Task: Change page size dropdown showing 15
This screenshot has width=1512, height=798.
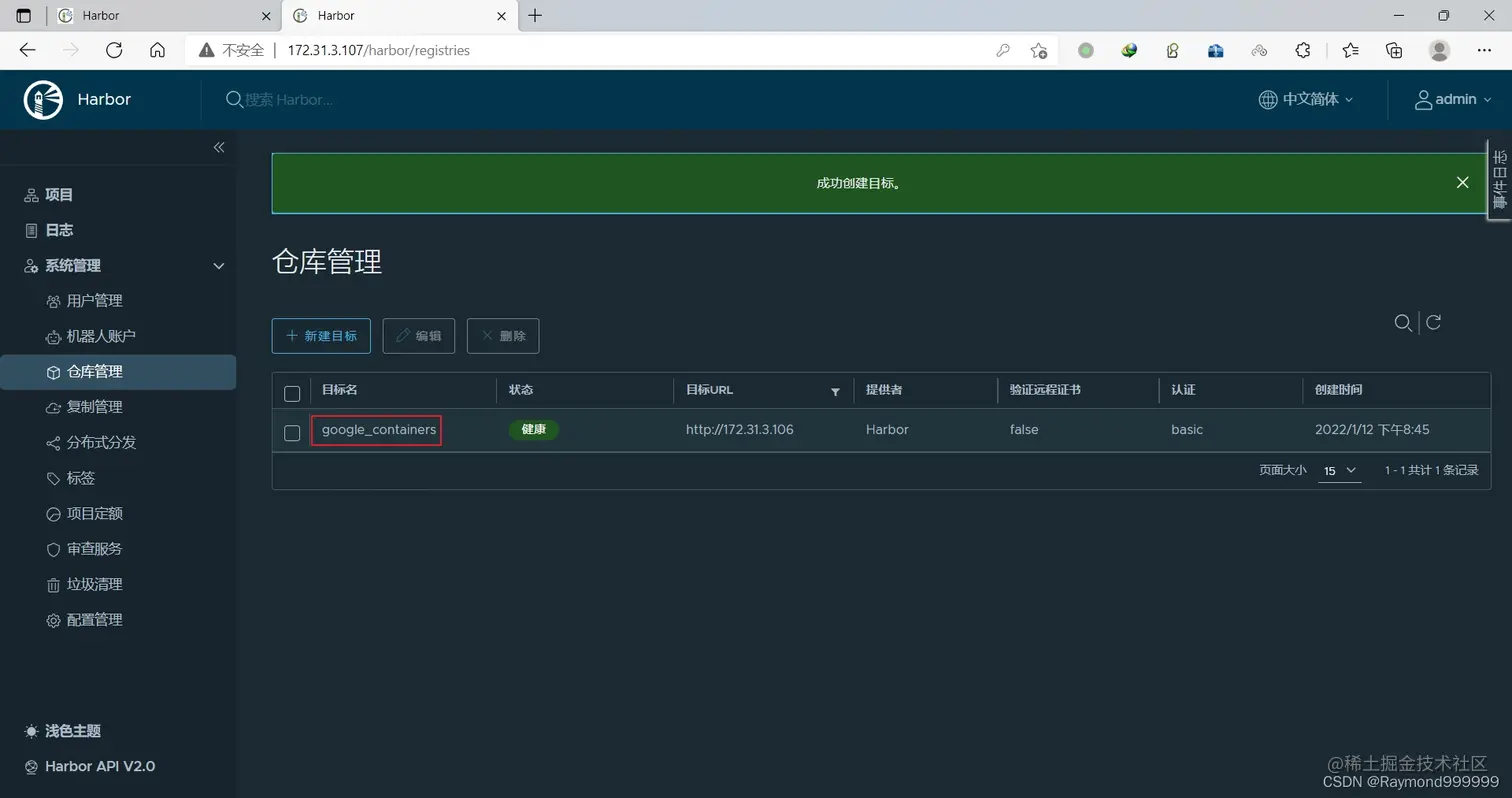Action: [1340, 470]
